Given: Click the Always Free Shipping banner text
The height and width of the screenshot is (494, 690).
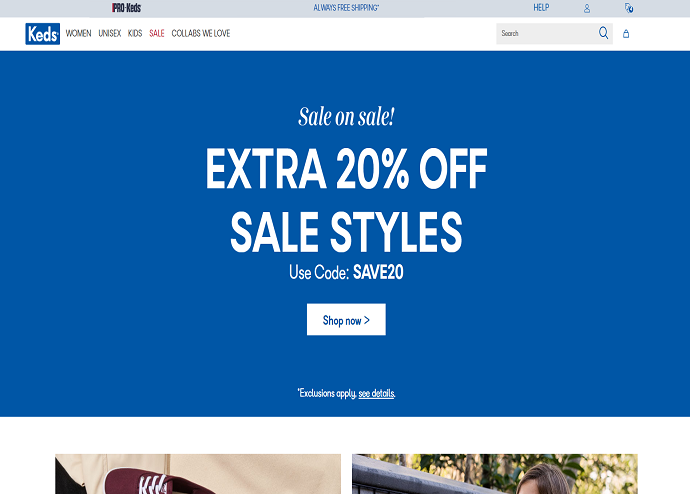Looking at the screenshot, I should tap(346, 8).
